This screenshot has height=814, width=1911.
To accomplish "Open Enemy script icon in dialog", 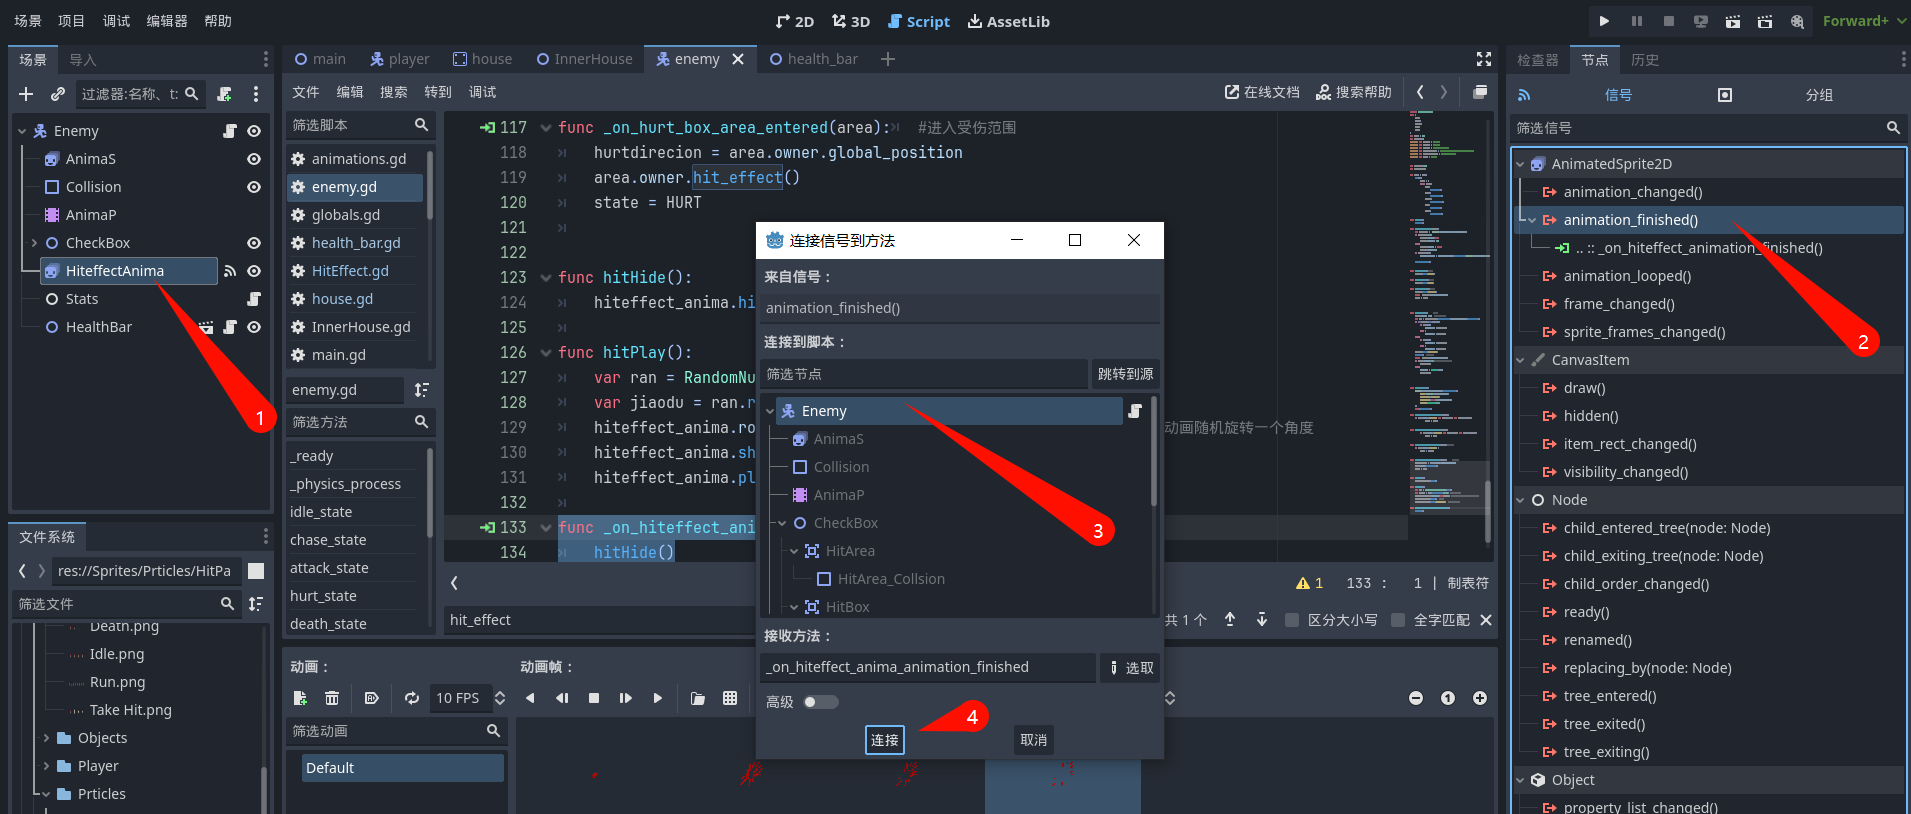I will 1135,411.
